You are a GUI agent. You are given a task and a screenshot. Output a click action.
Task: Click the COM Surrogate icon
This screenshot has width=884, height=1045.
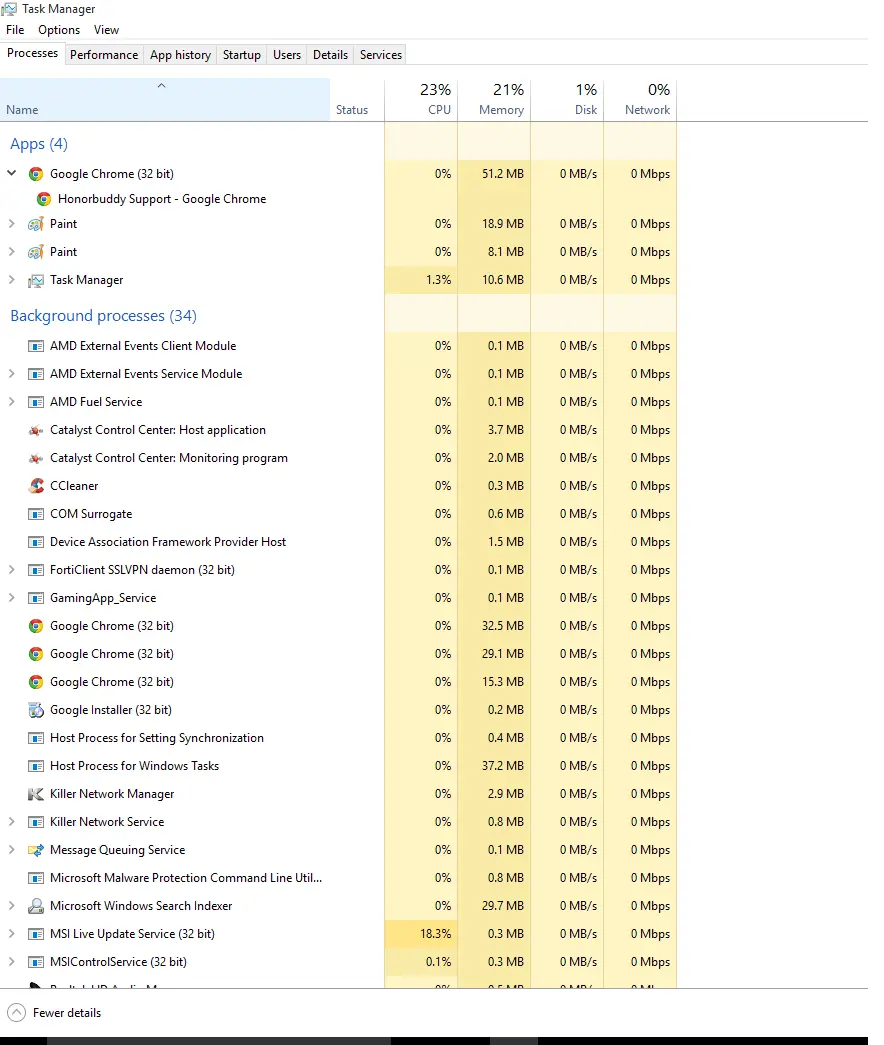pyautogui.click(x=36, y=514)
